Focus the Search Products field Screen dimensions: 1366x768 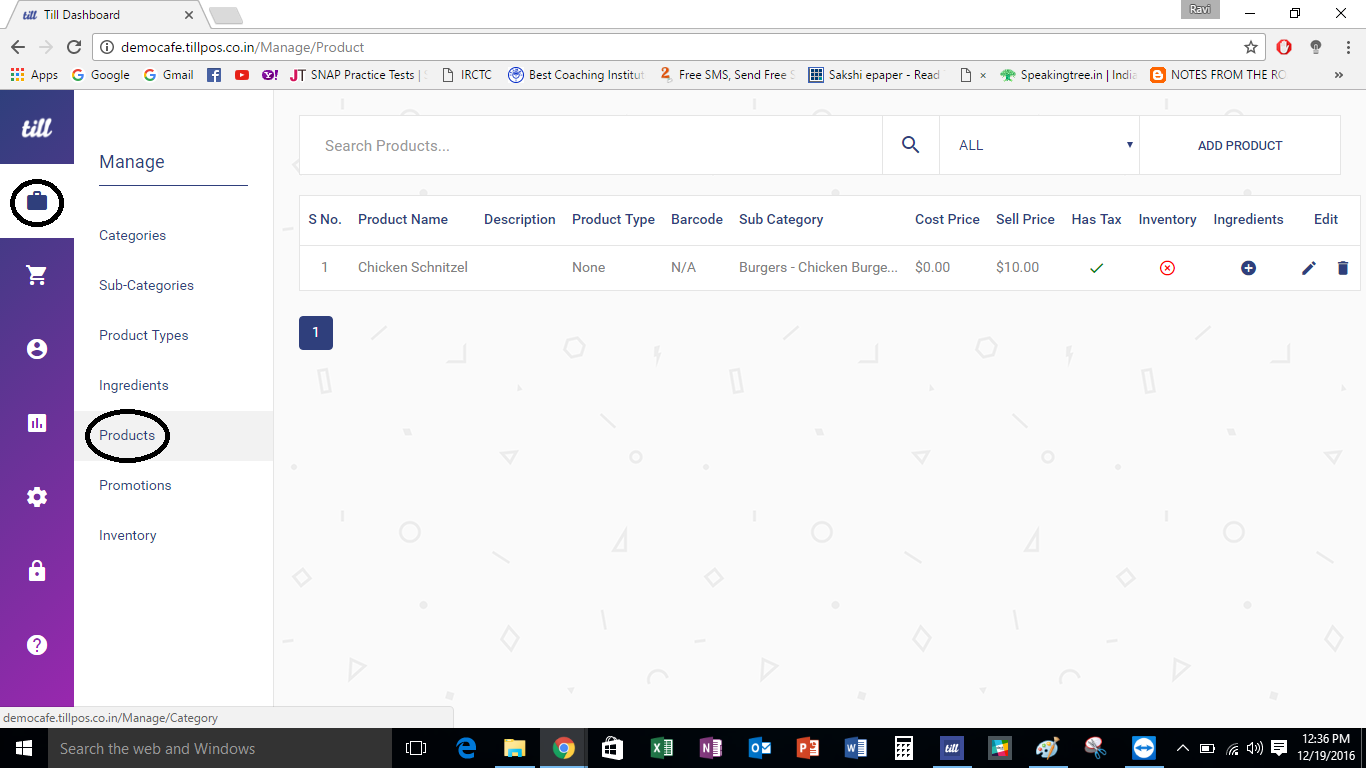click(x=591, y=145)
